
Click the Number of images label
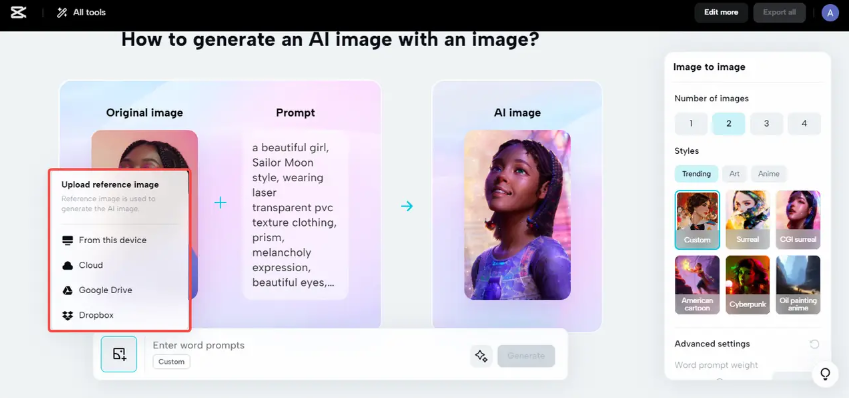[x=711, y=99]
